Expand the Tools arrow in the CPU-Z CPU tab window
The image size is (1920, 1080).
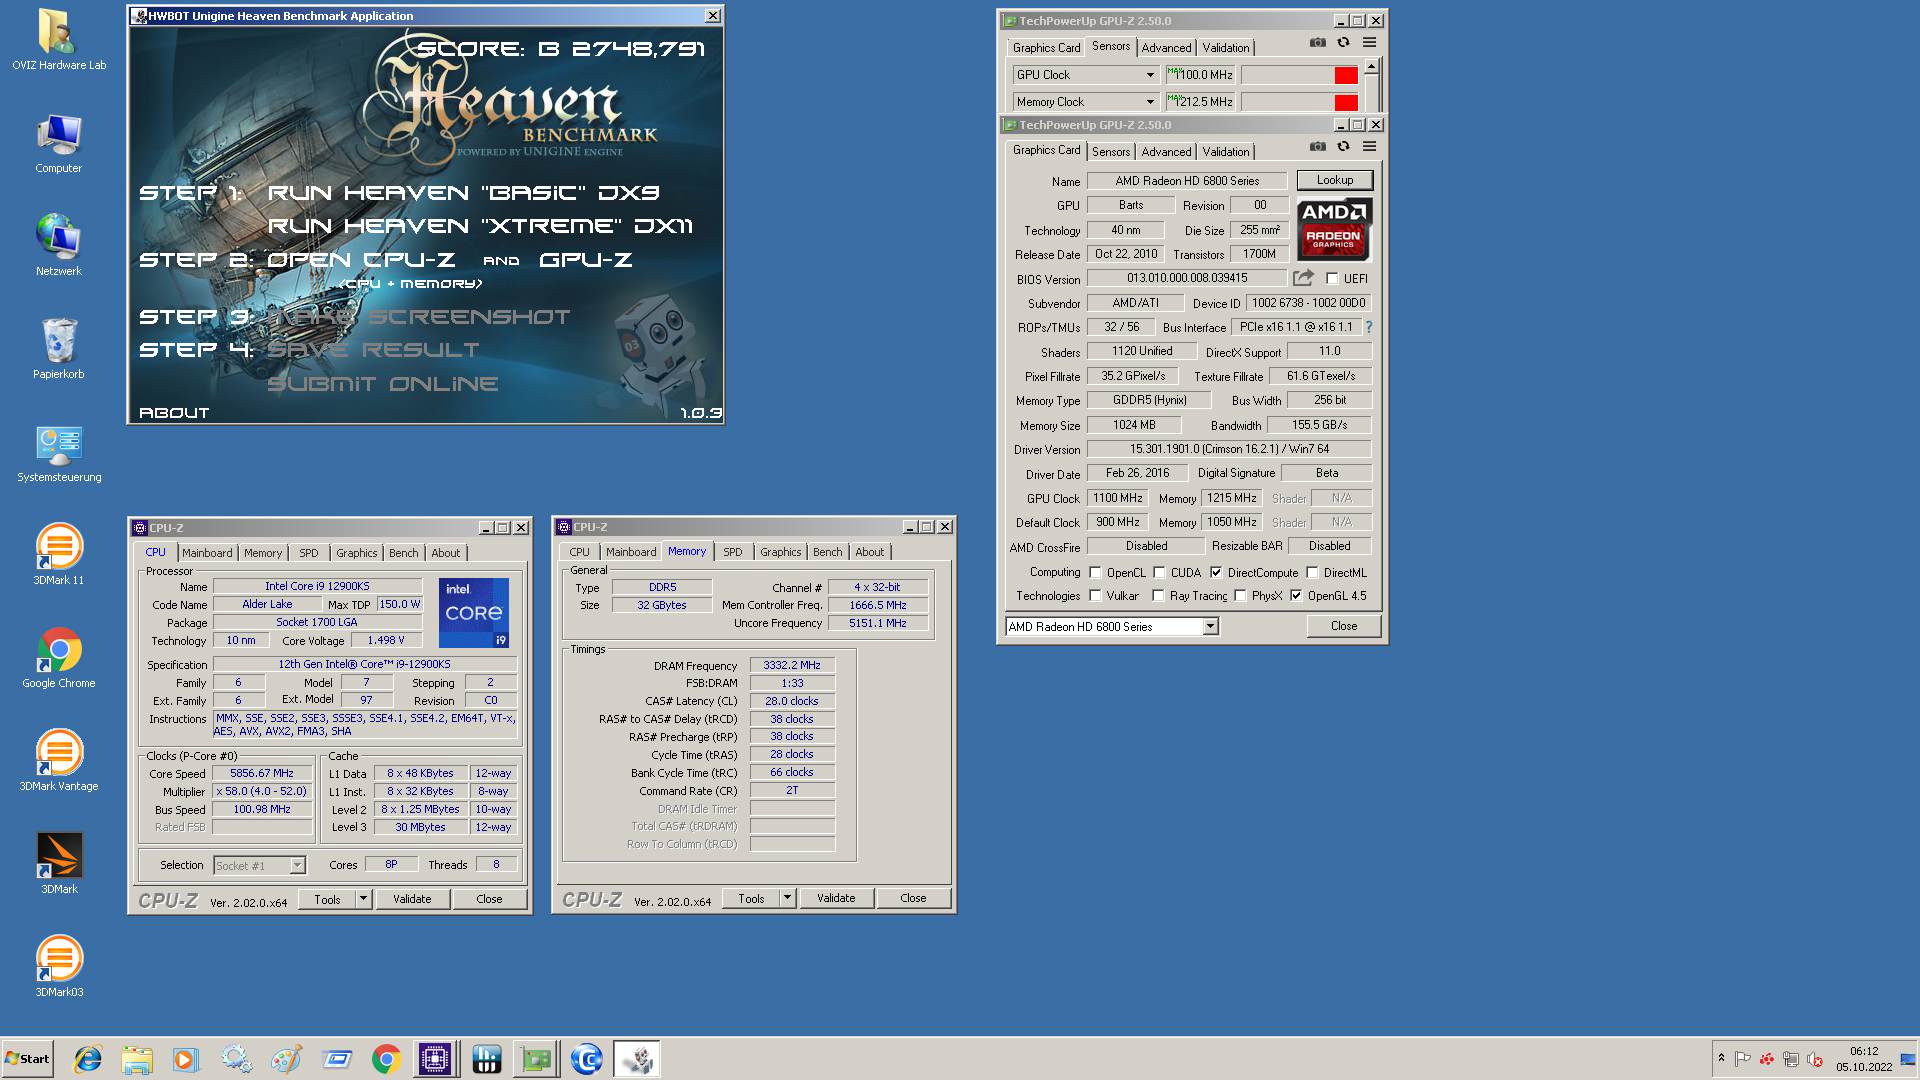pyautogui.click(x=363, y=899)
